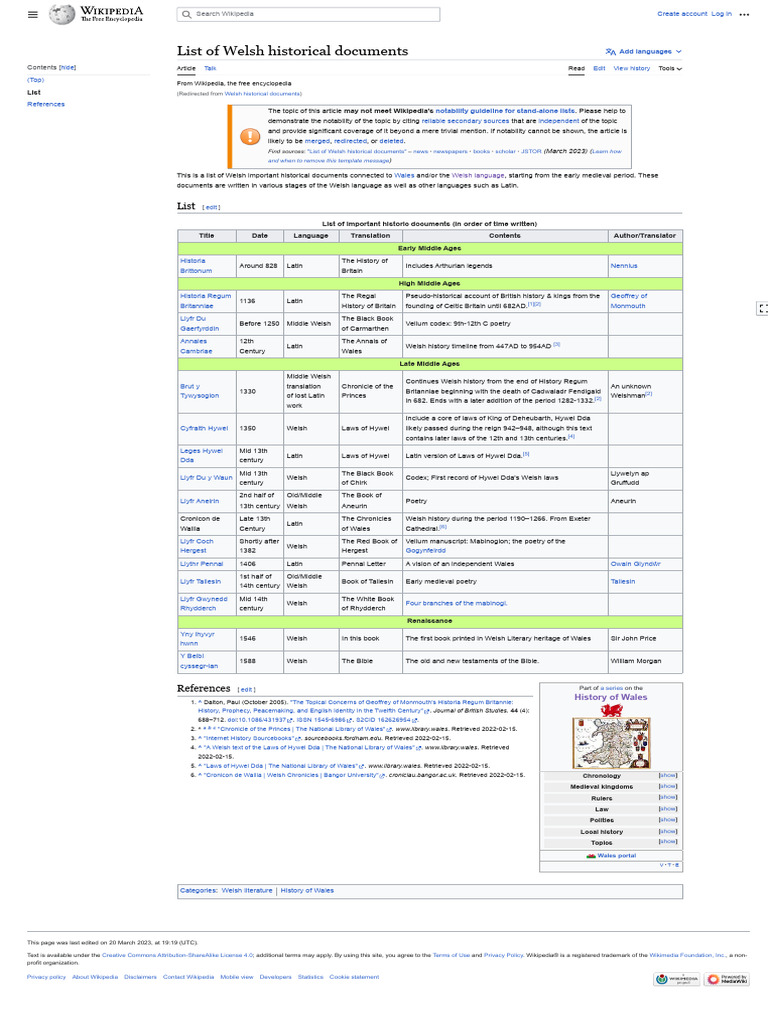The image size is (768, 1024).
Task: Open the View history tab
Action: [x=632, y=69]
